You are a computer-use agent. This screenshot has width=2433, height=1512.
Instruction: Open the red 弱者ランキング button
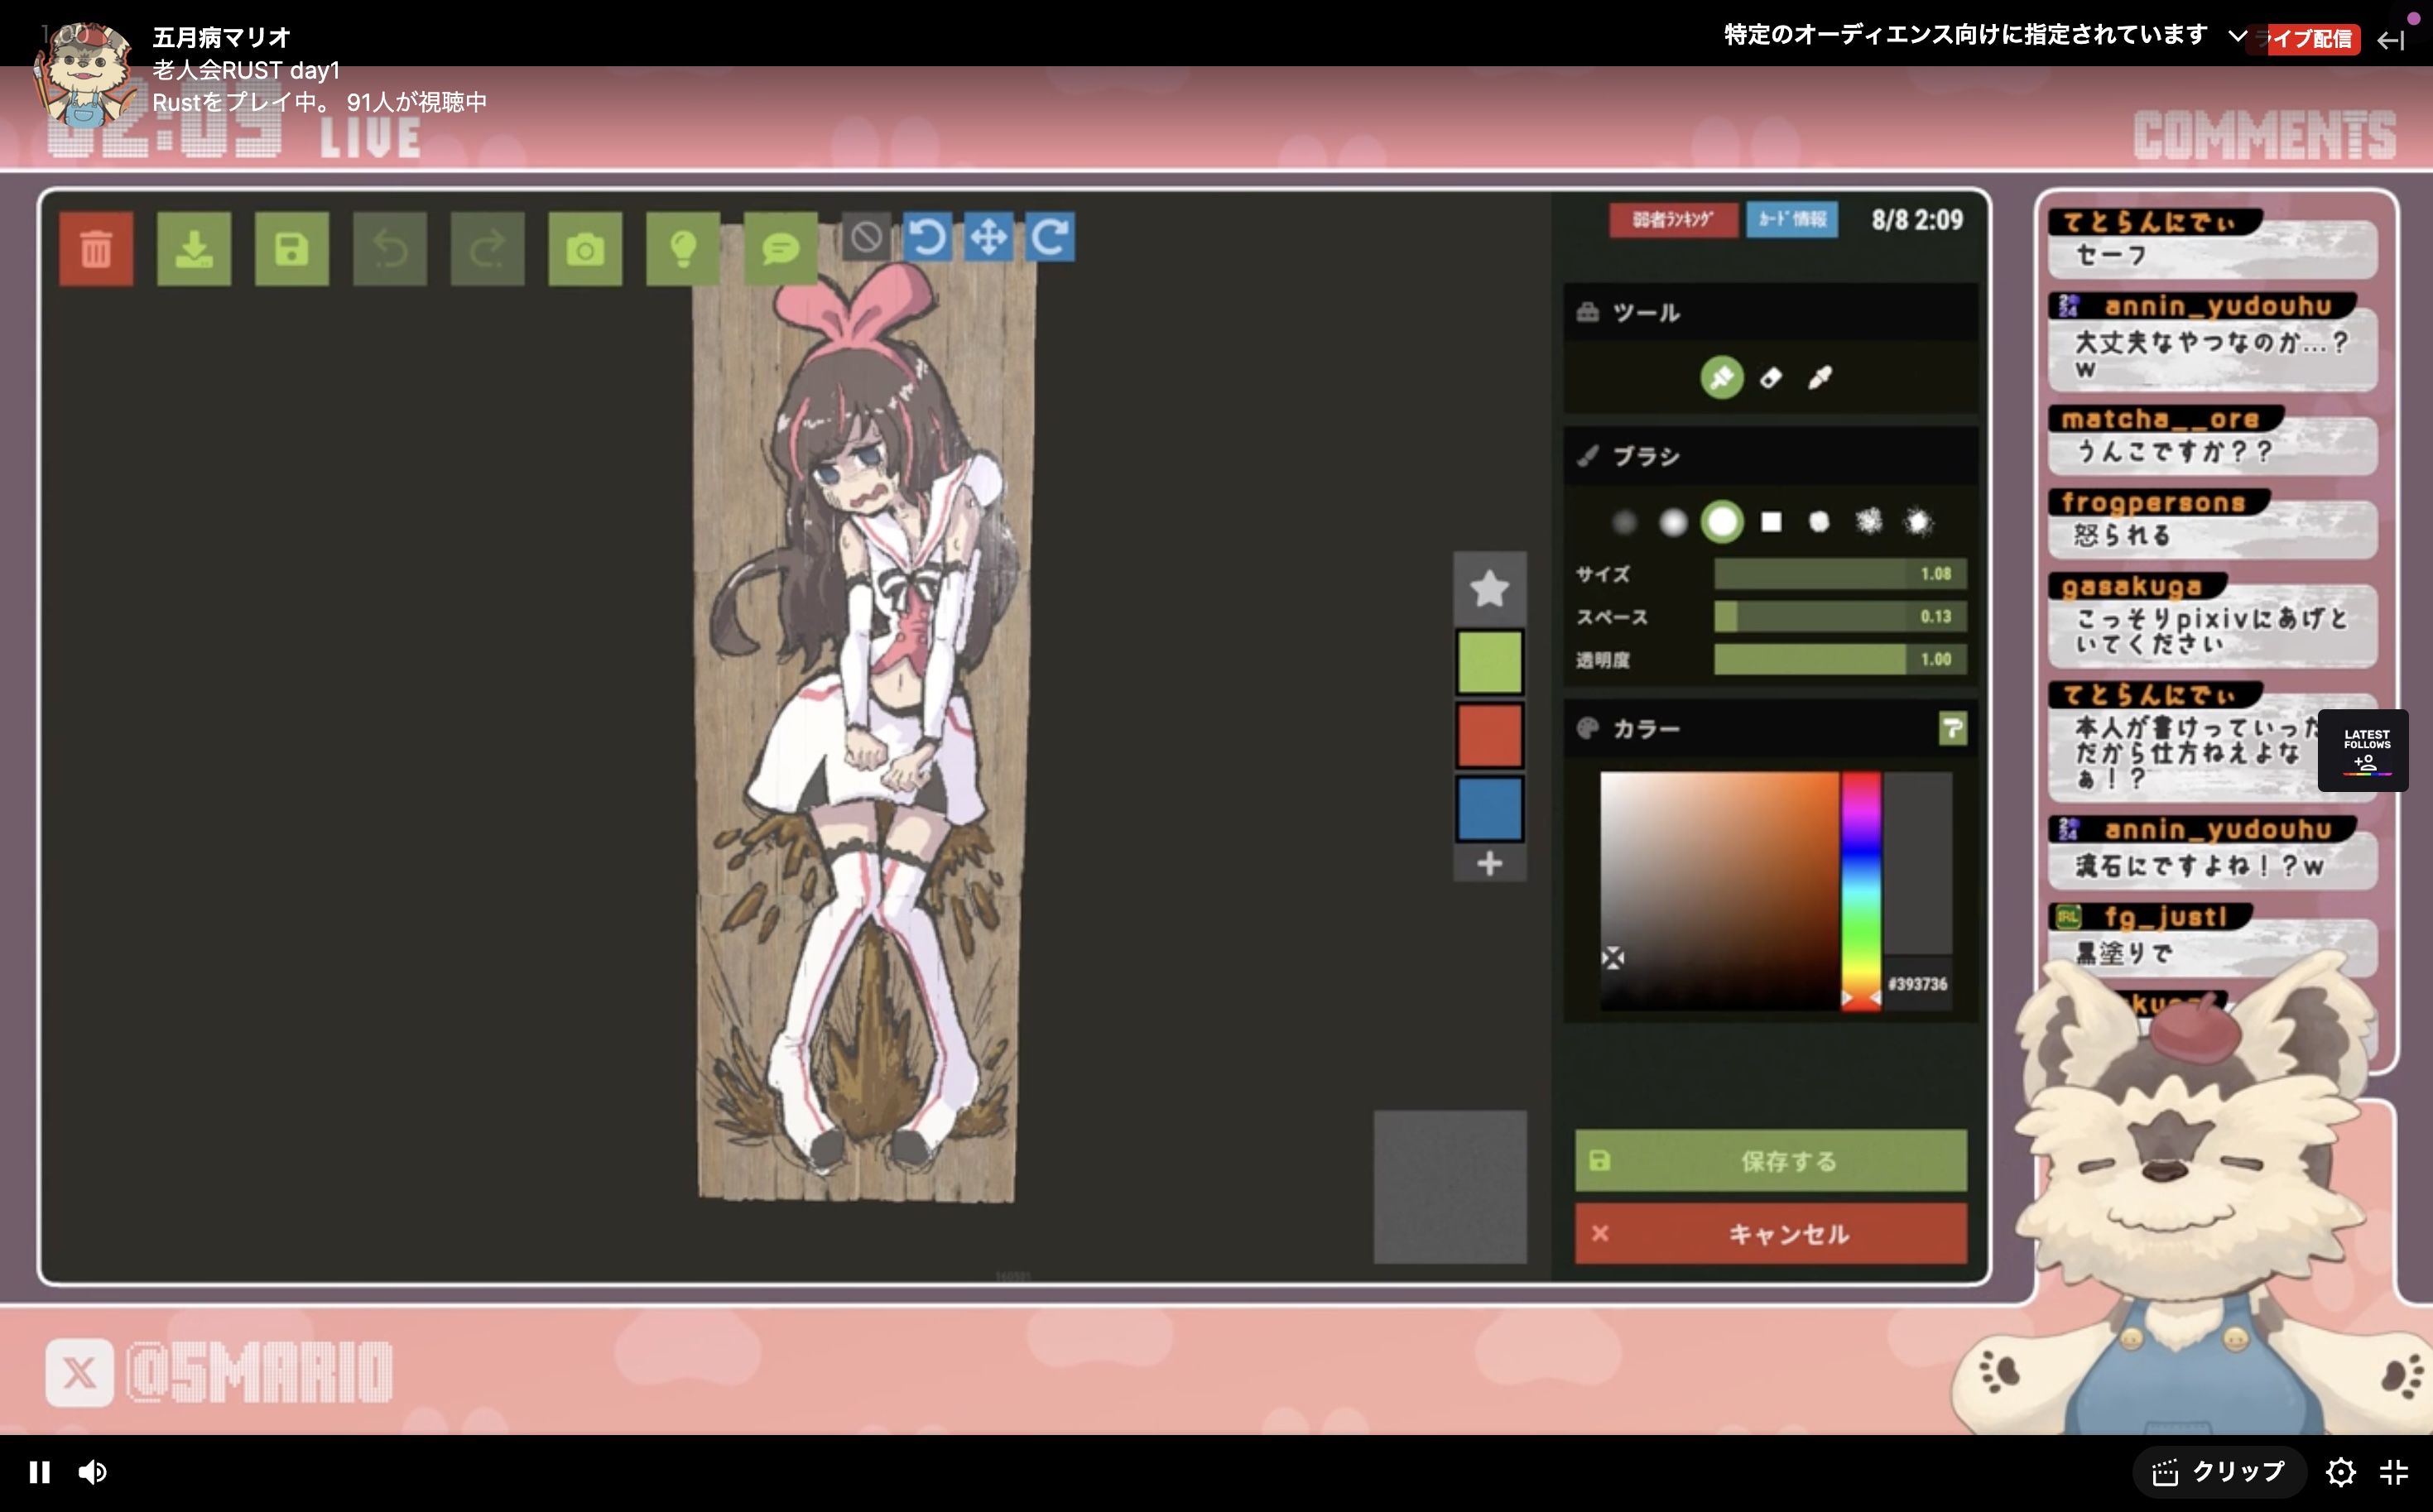coord(1673,219)
